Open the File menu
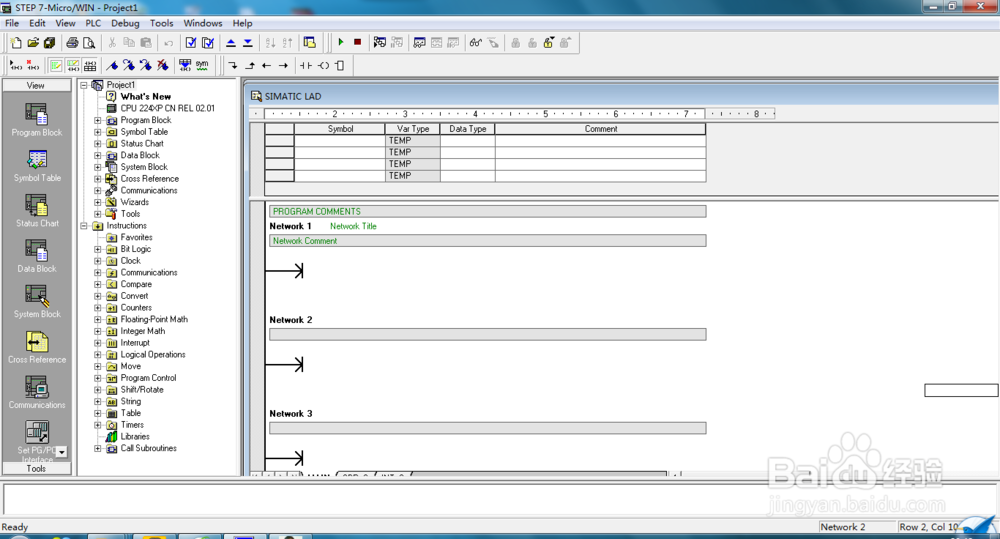This screenshot has width=1000, height=539. (x=12, y=23)
